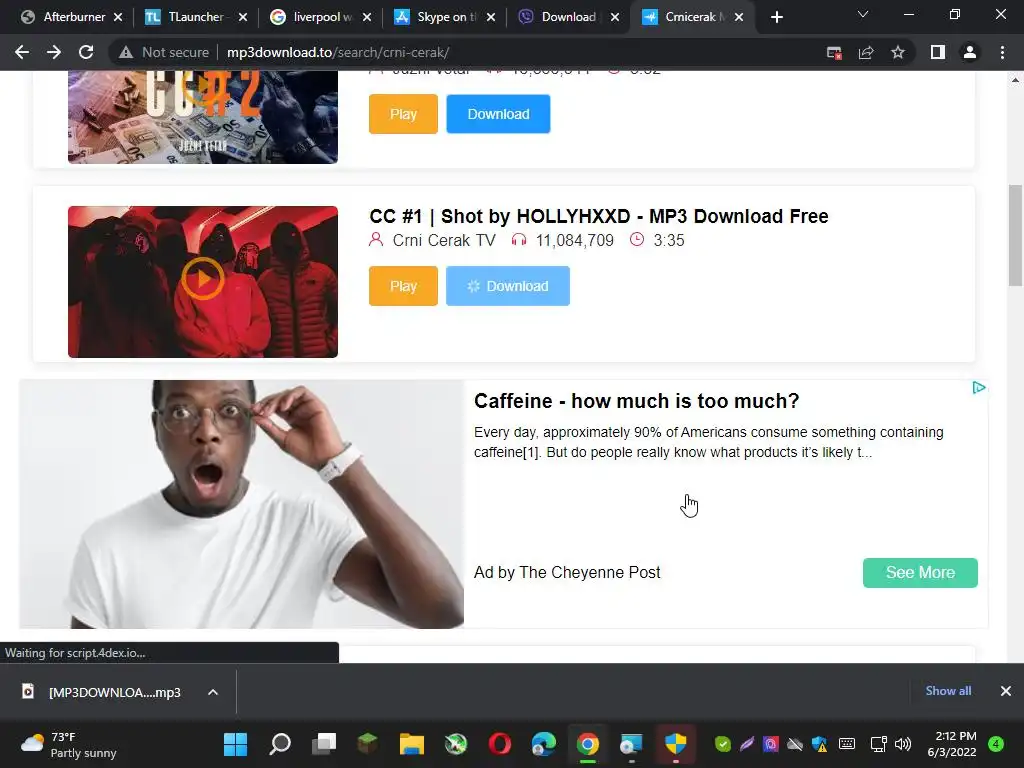Image resolution: width=1024 pixels, height=768 pixels.
Task: Close the Afterburner tab
Action: 118,17
